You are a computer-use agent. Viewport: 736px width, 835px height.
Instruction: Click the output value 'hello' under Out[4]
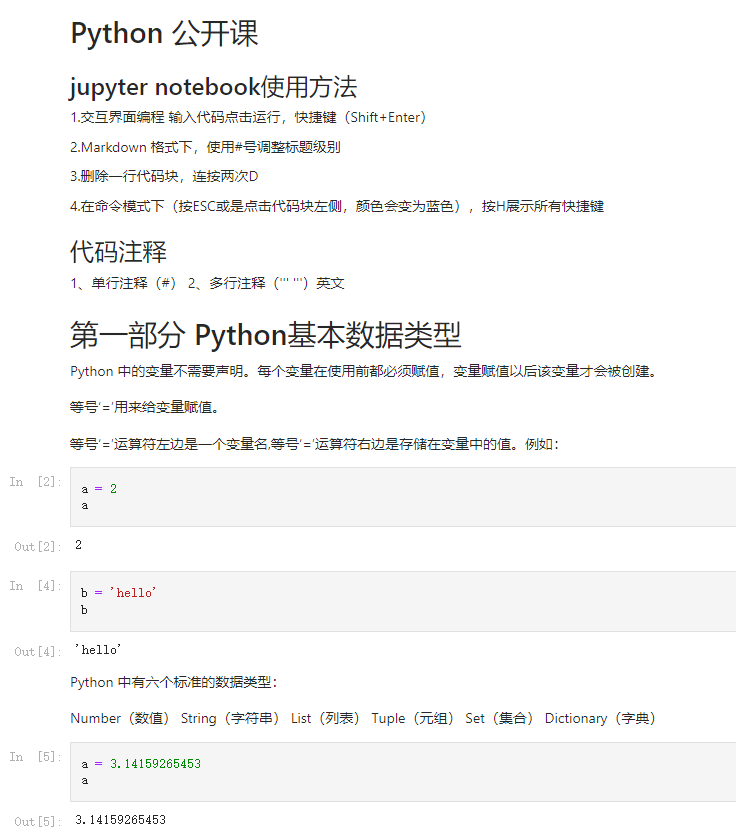coord(98,650)
